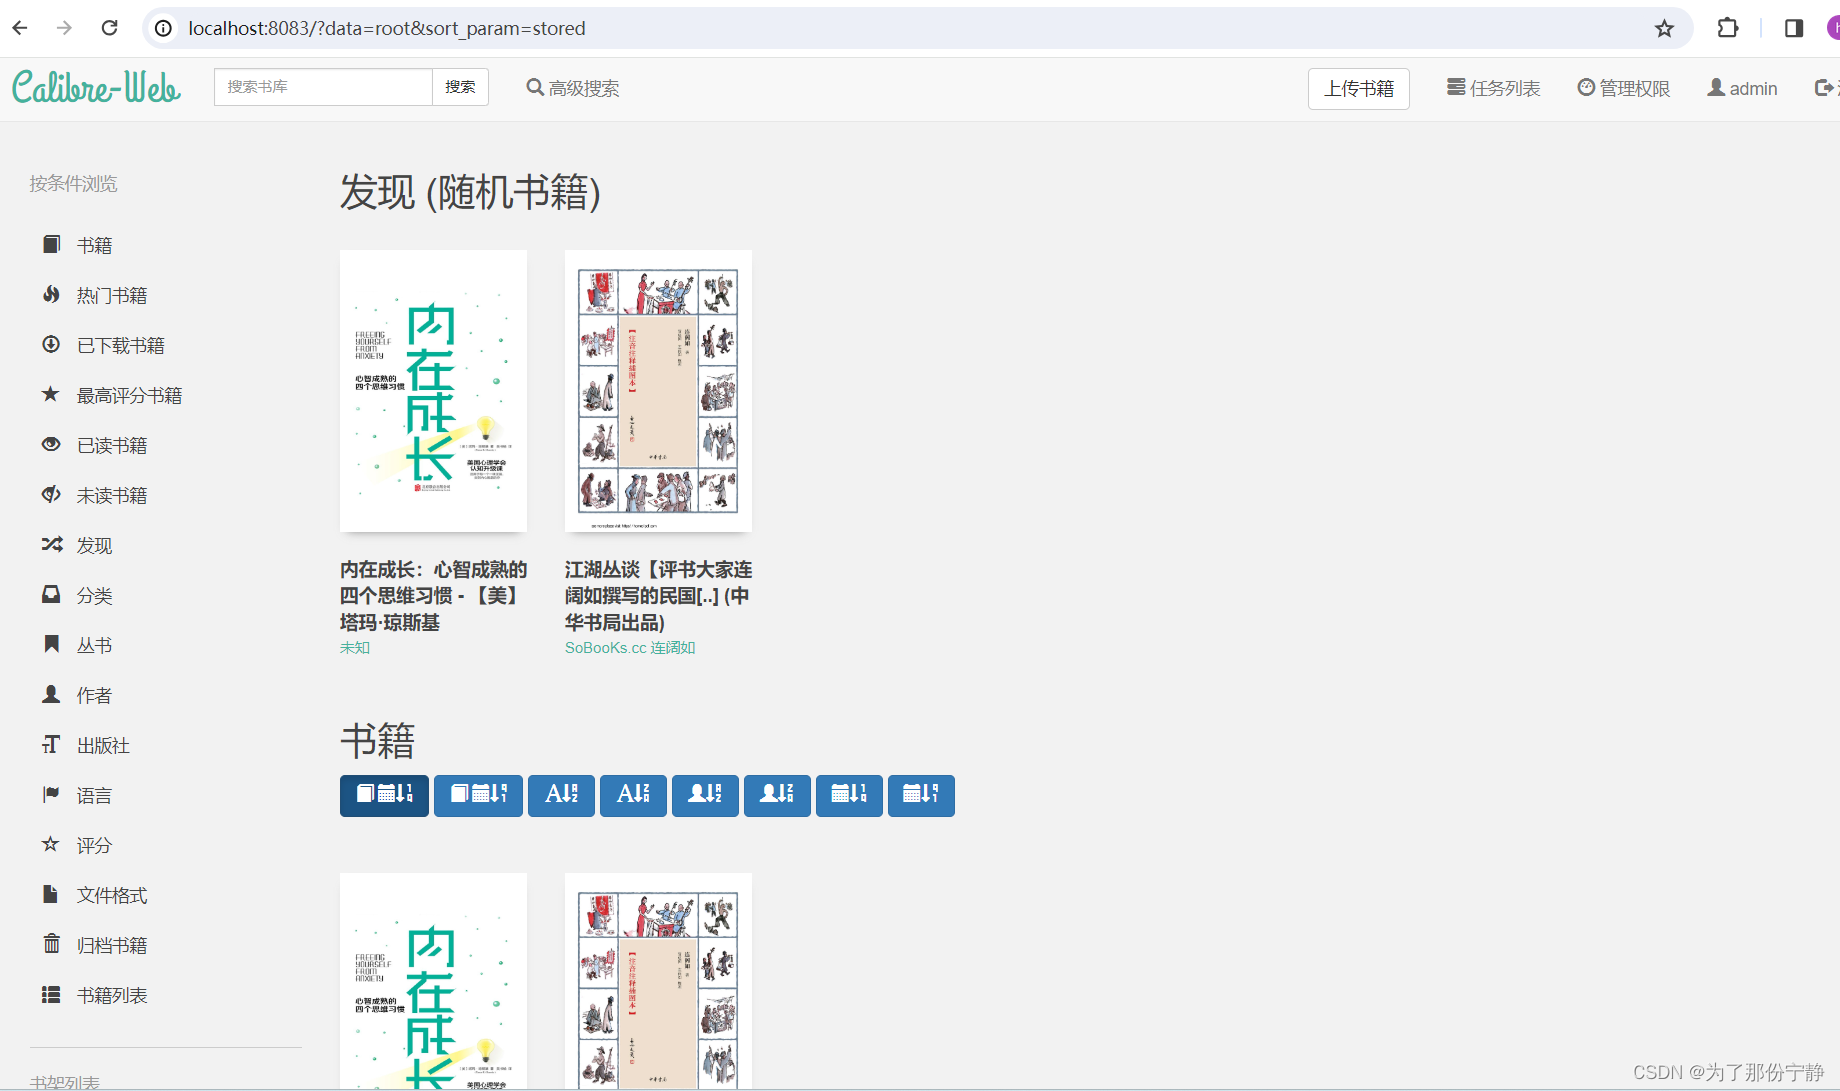Select 最高评分书籍 in the sidebar
This screenshot has height=1091, width=1840.
pyautogui.click(x=129, y=395)
